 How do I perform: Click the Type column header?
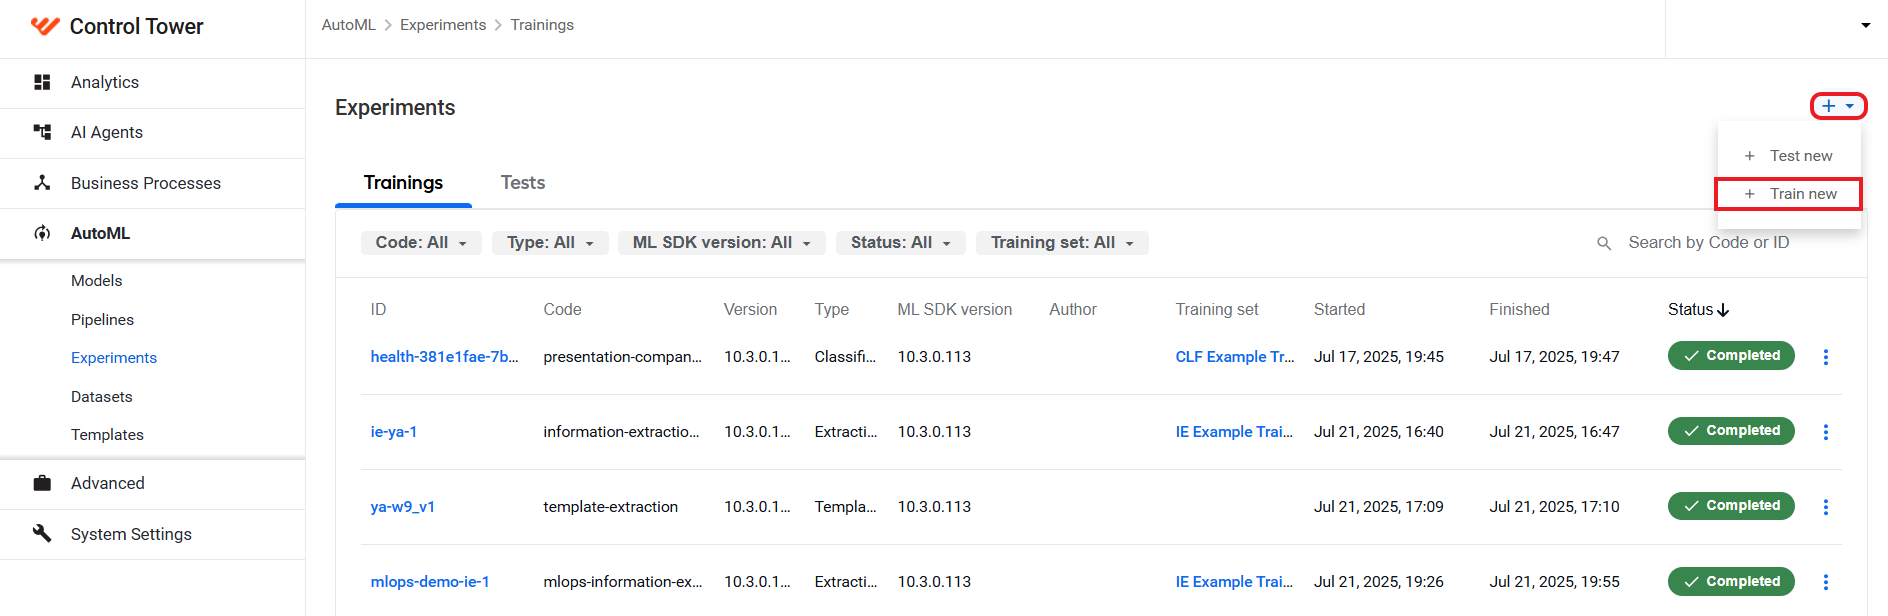tap(831, 310)
